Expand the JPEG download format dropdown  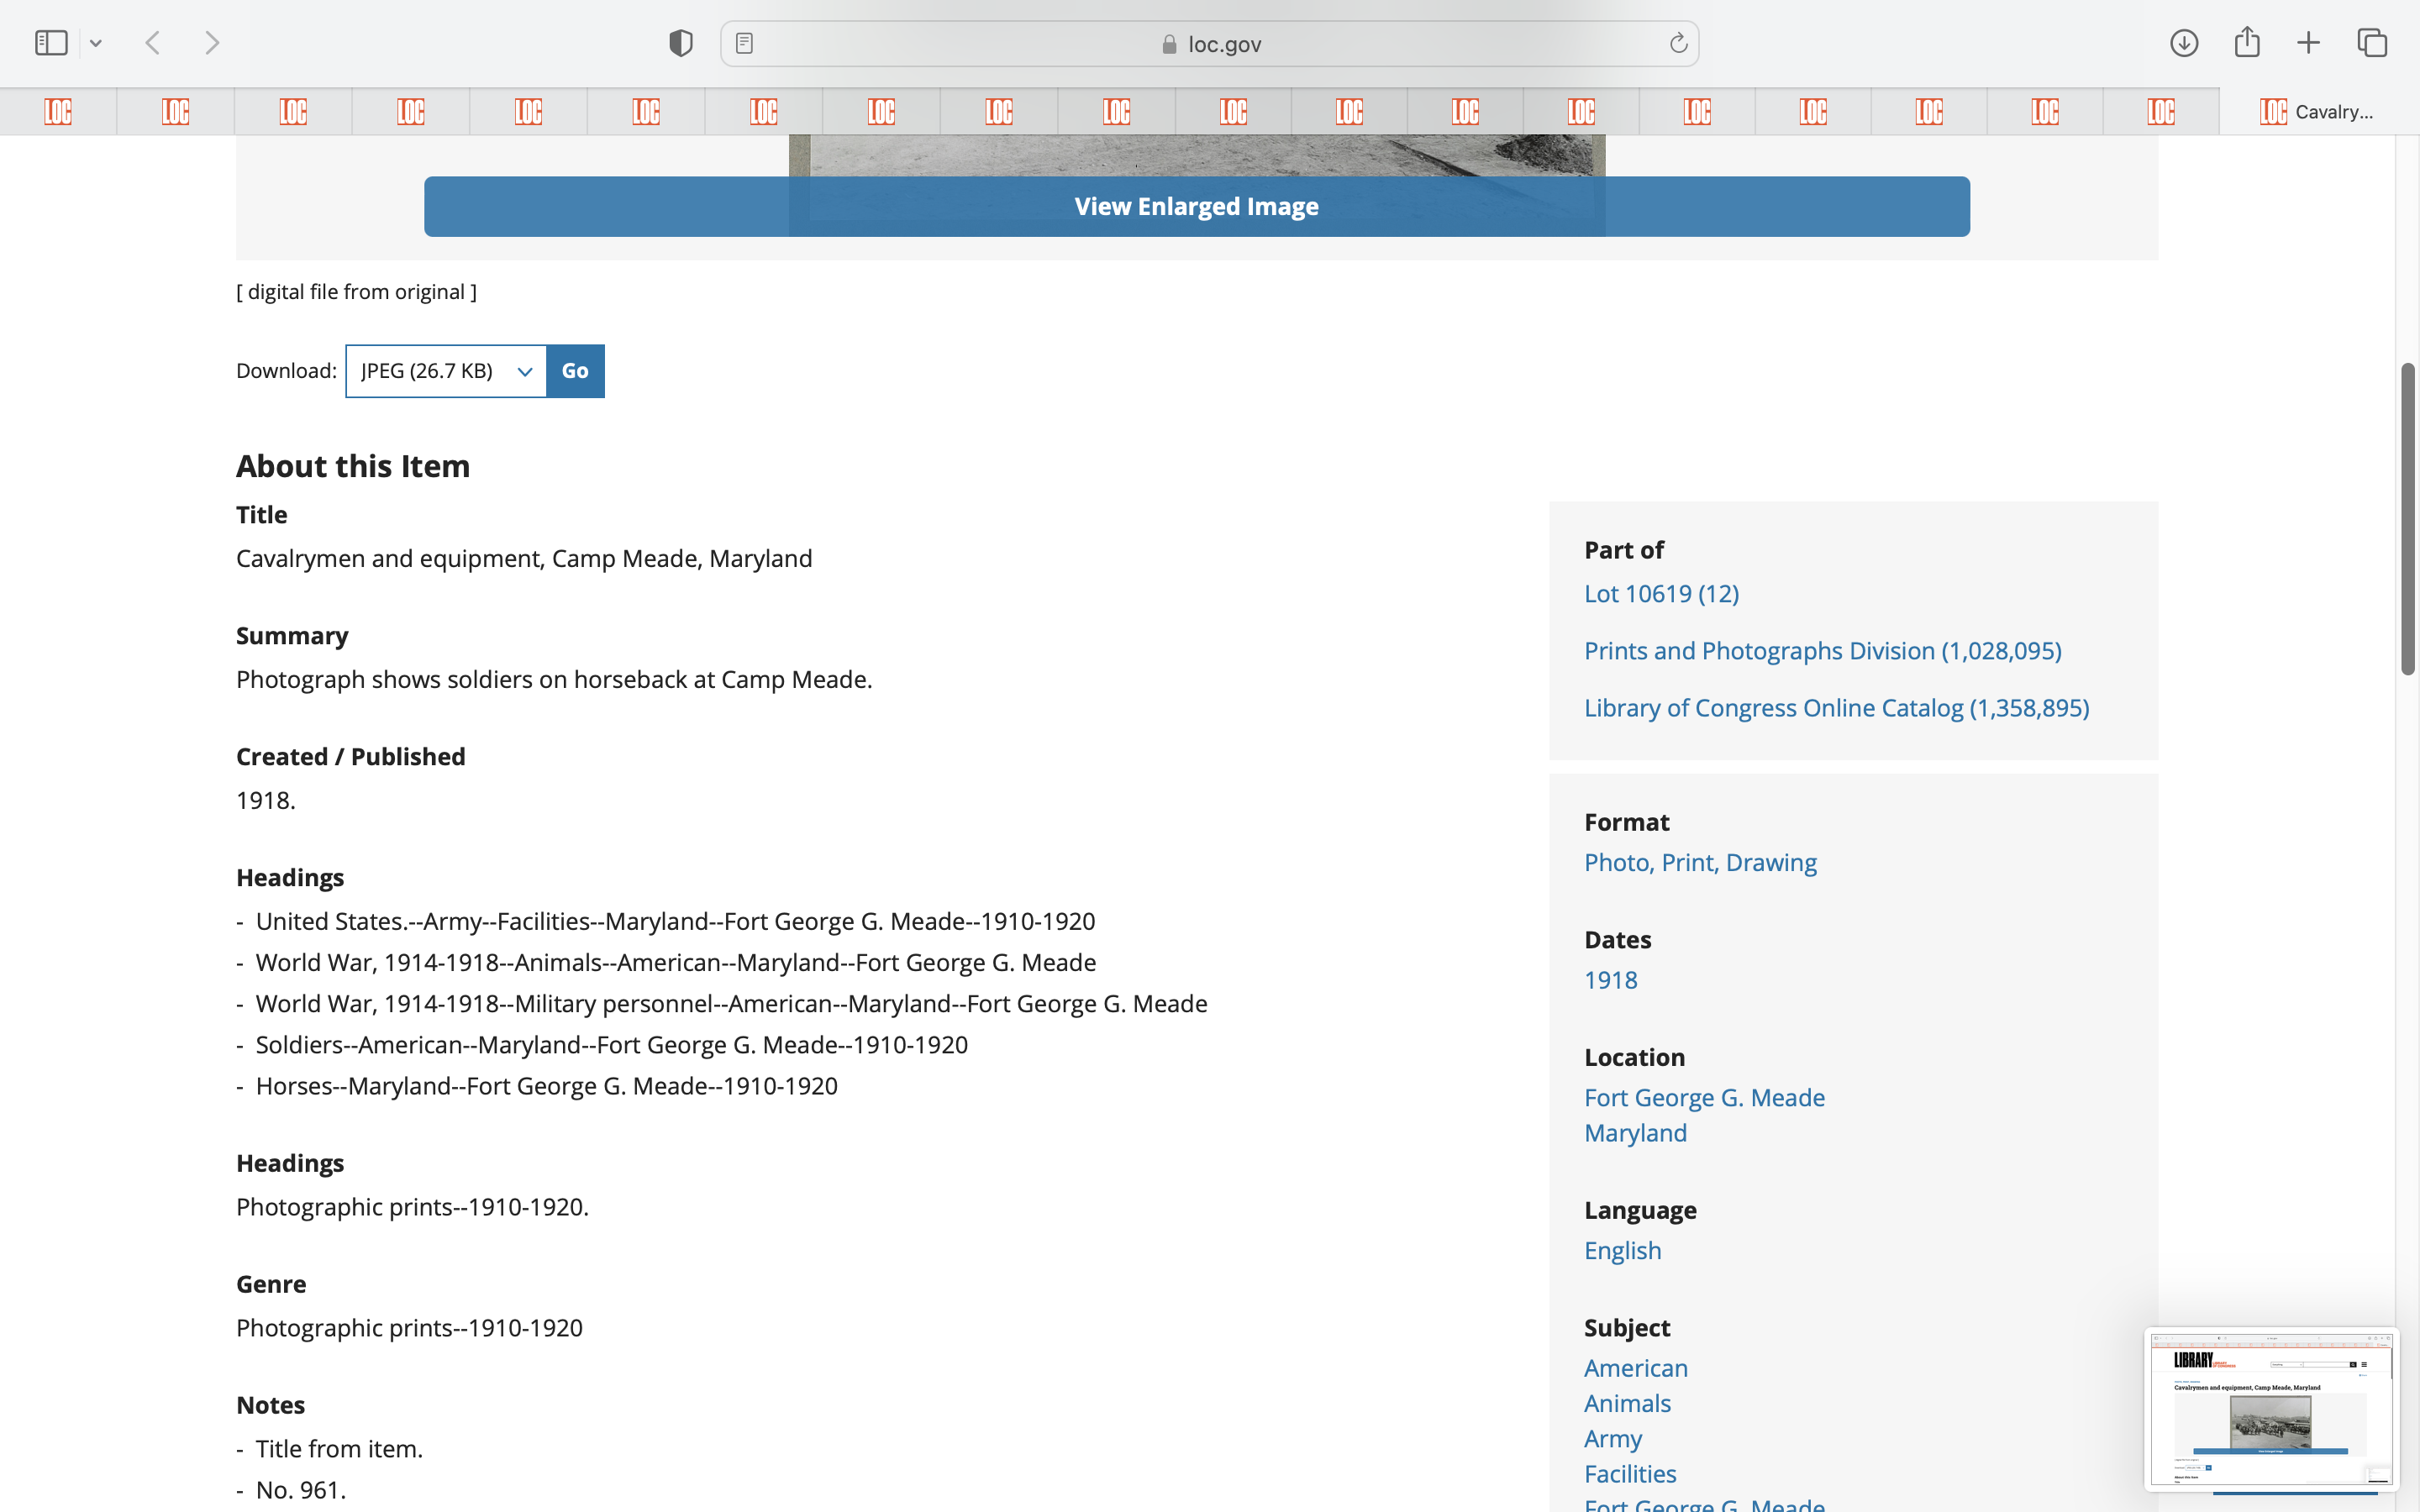(x=446, y=371)
